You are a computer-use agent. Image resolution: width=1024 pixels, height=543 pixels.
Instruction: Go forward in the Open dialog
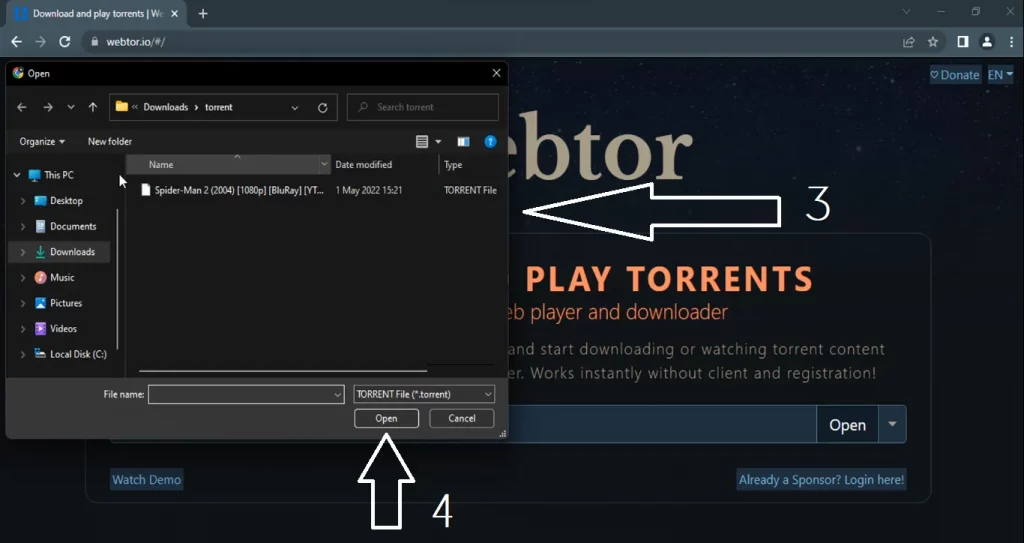pos(48,107)
